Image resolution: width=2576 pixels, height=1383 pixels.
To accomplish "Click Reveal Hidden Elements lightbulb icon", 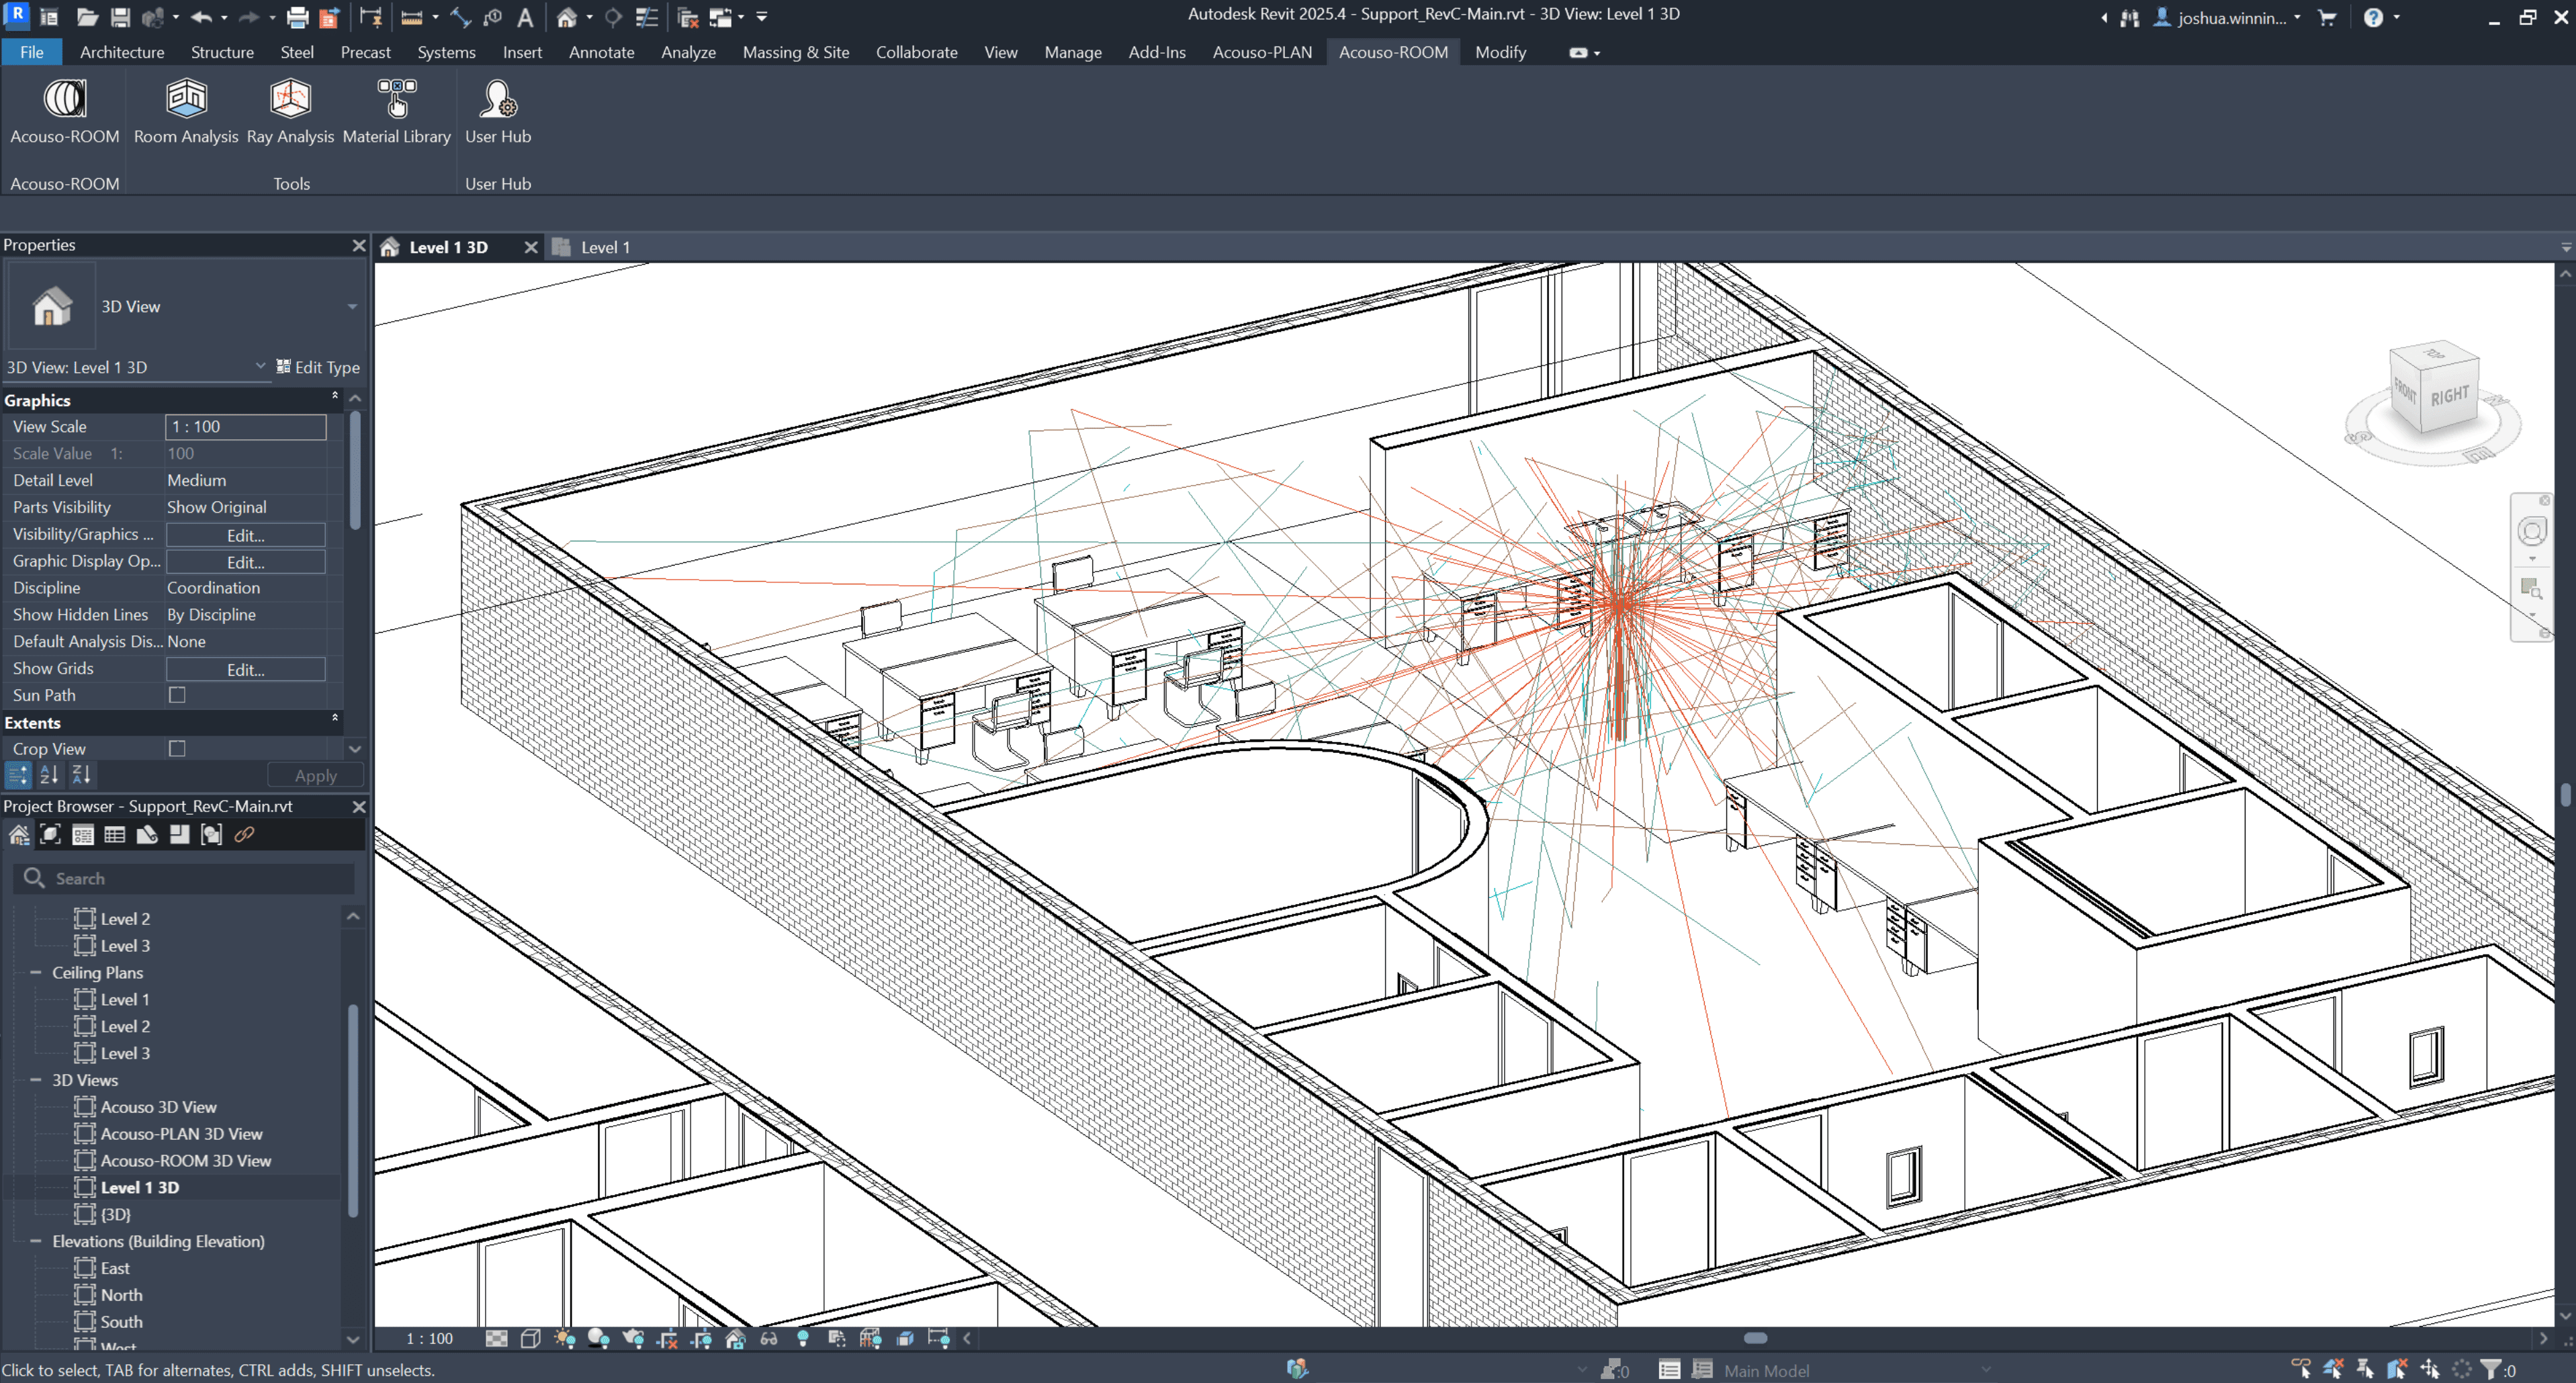I will click(802, 1338).
